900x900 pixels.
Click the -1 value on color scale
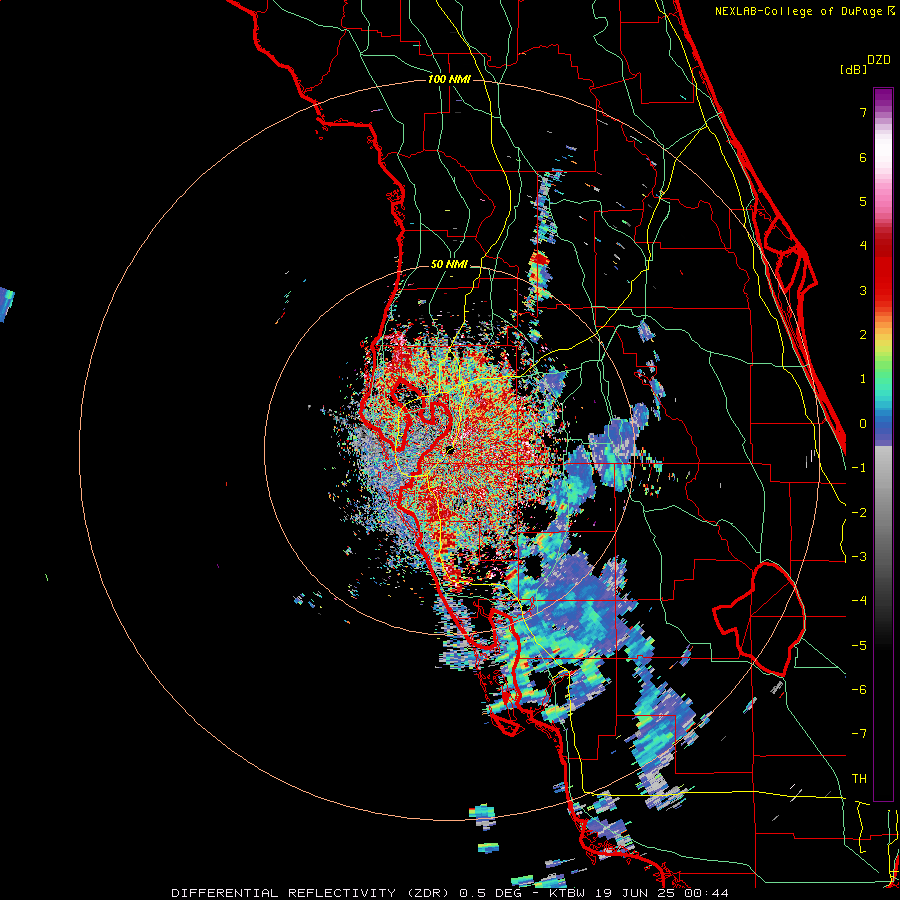[859, 468]
